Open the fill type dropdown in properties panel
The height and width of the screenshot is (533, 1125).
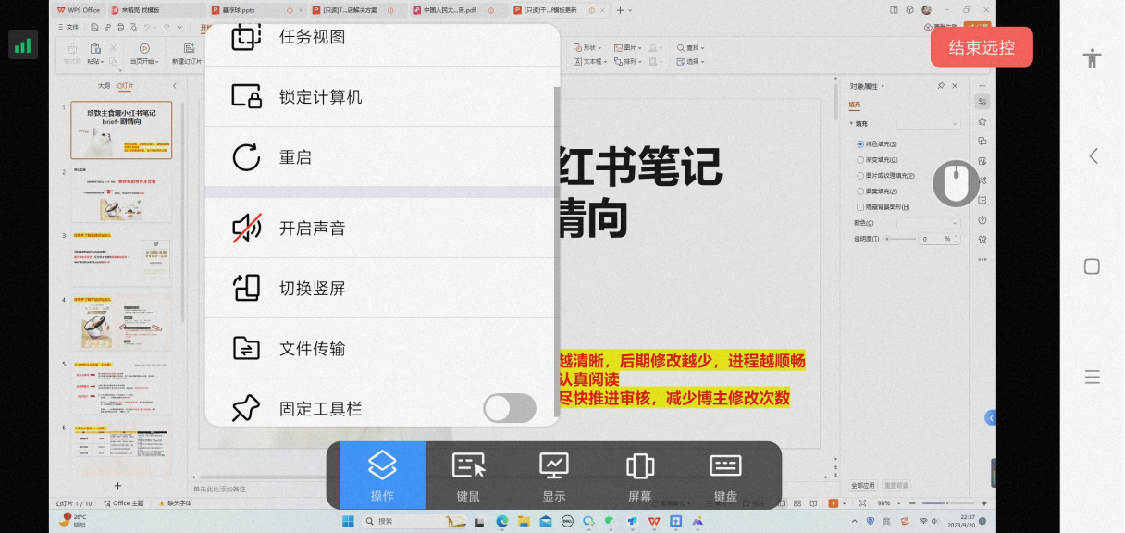point(927,124)
